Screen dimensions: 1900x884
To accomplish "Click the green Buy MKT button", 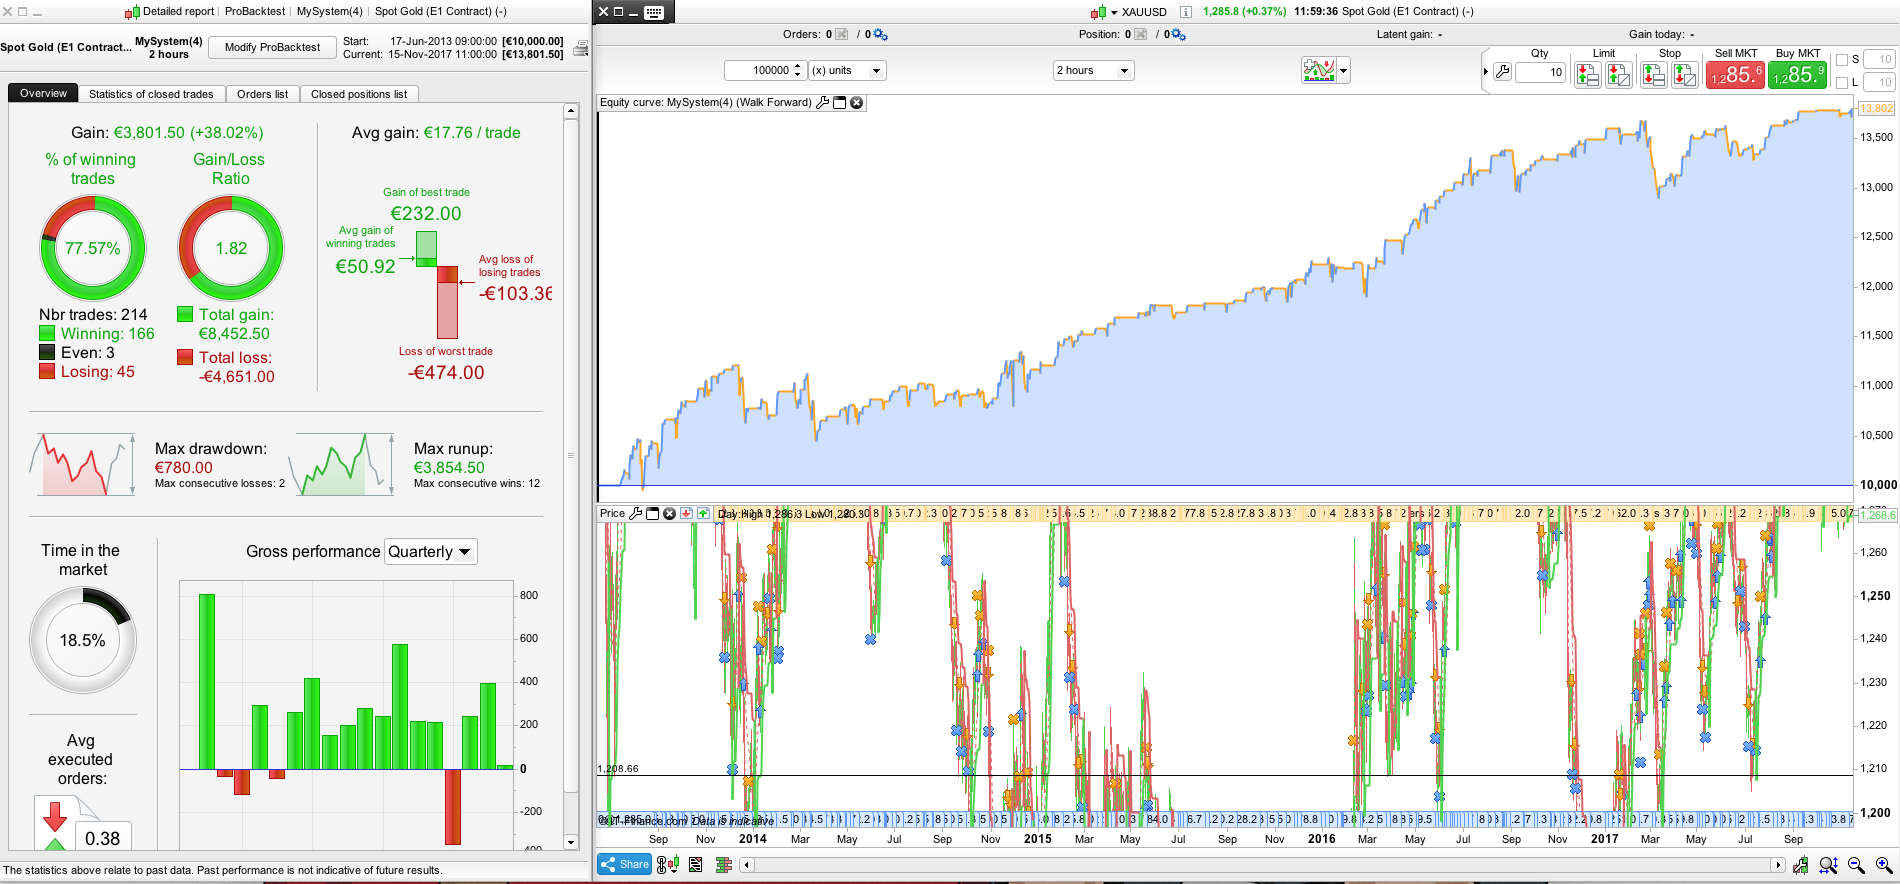I will pyautogui.click(x=1797, y=74).
